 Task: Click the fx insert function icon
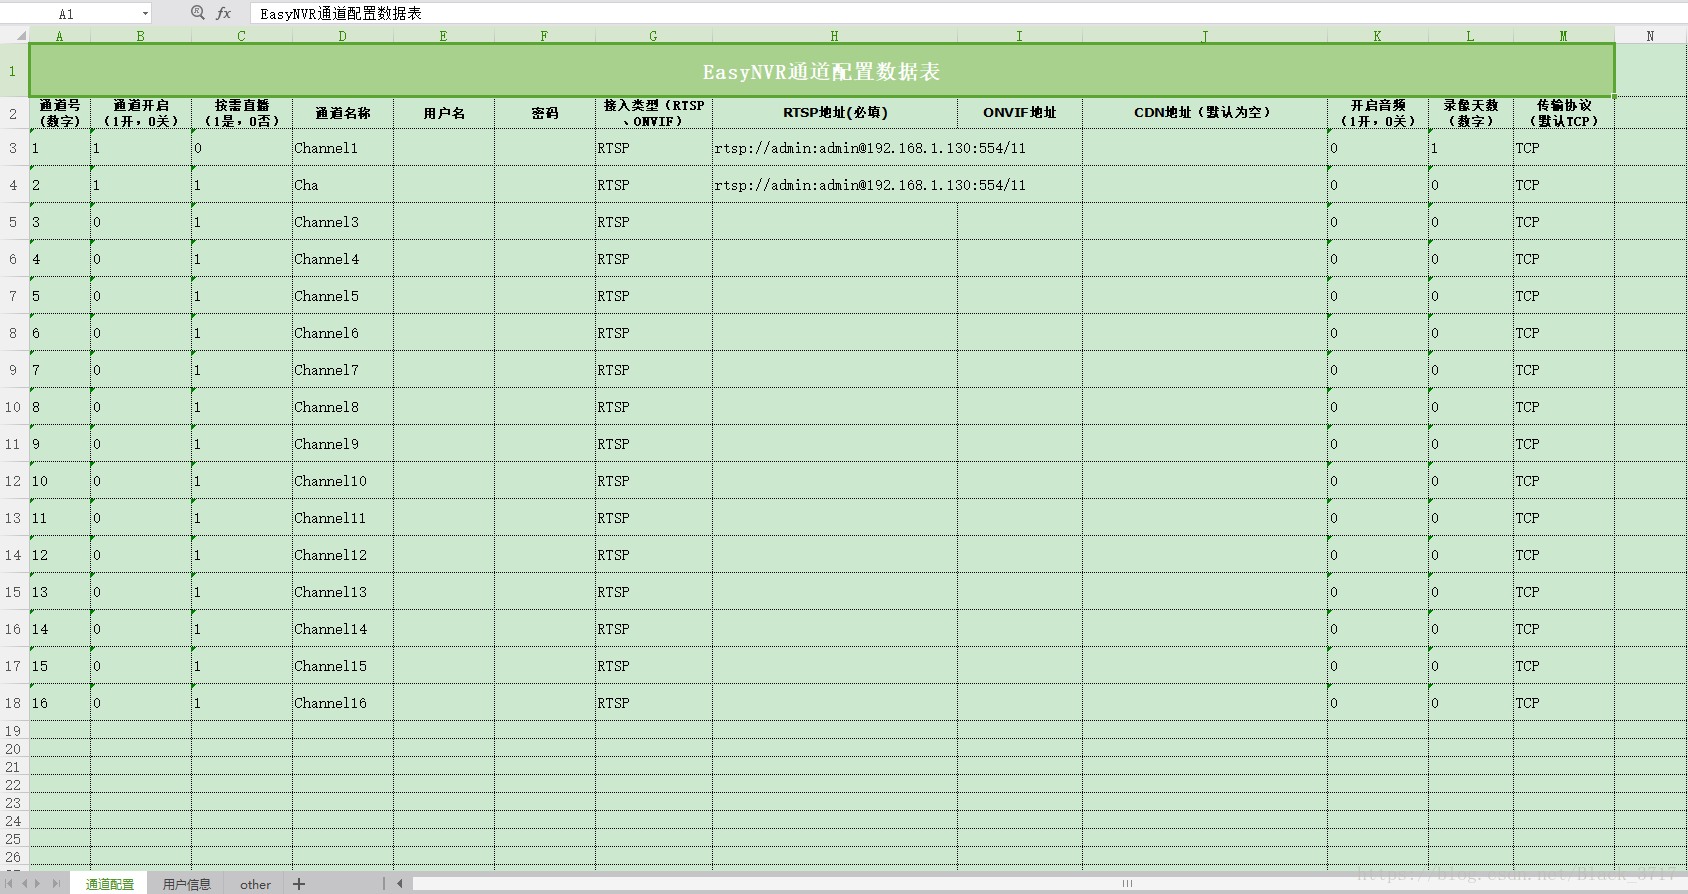tap(224, 13)
